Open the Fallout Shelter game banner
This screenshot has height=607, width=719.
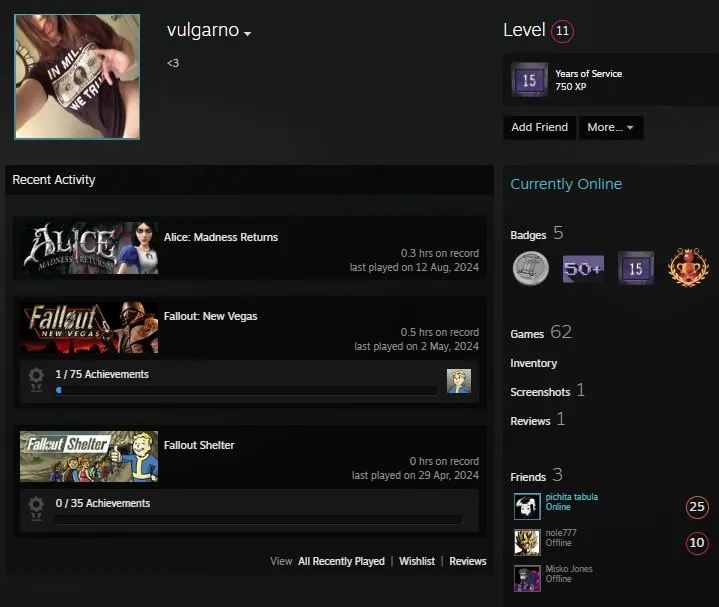point(89,456)
